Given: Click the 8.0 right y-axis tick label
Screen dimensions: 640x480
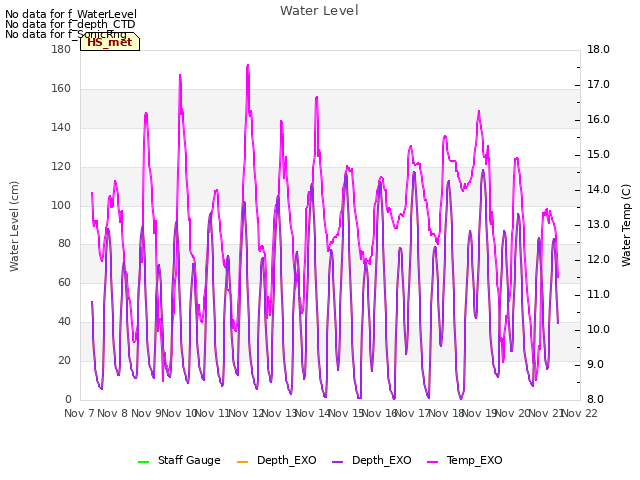Looking at the screenshot, I should point(598,400).
